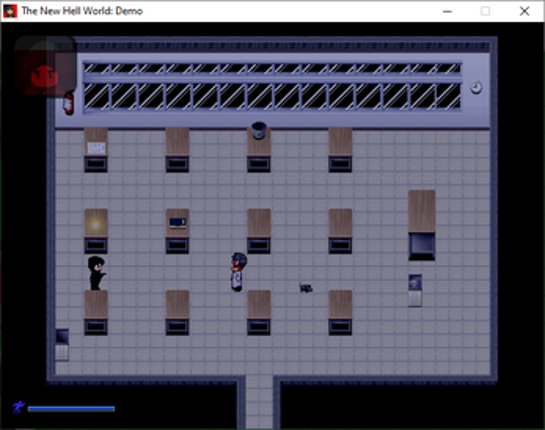The image size is (545, 430).
Task: Close the game window
Action: click(524, 11)
